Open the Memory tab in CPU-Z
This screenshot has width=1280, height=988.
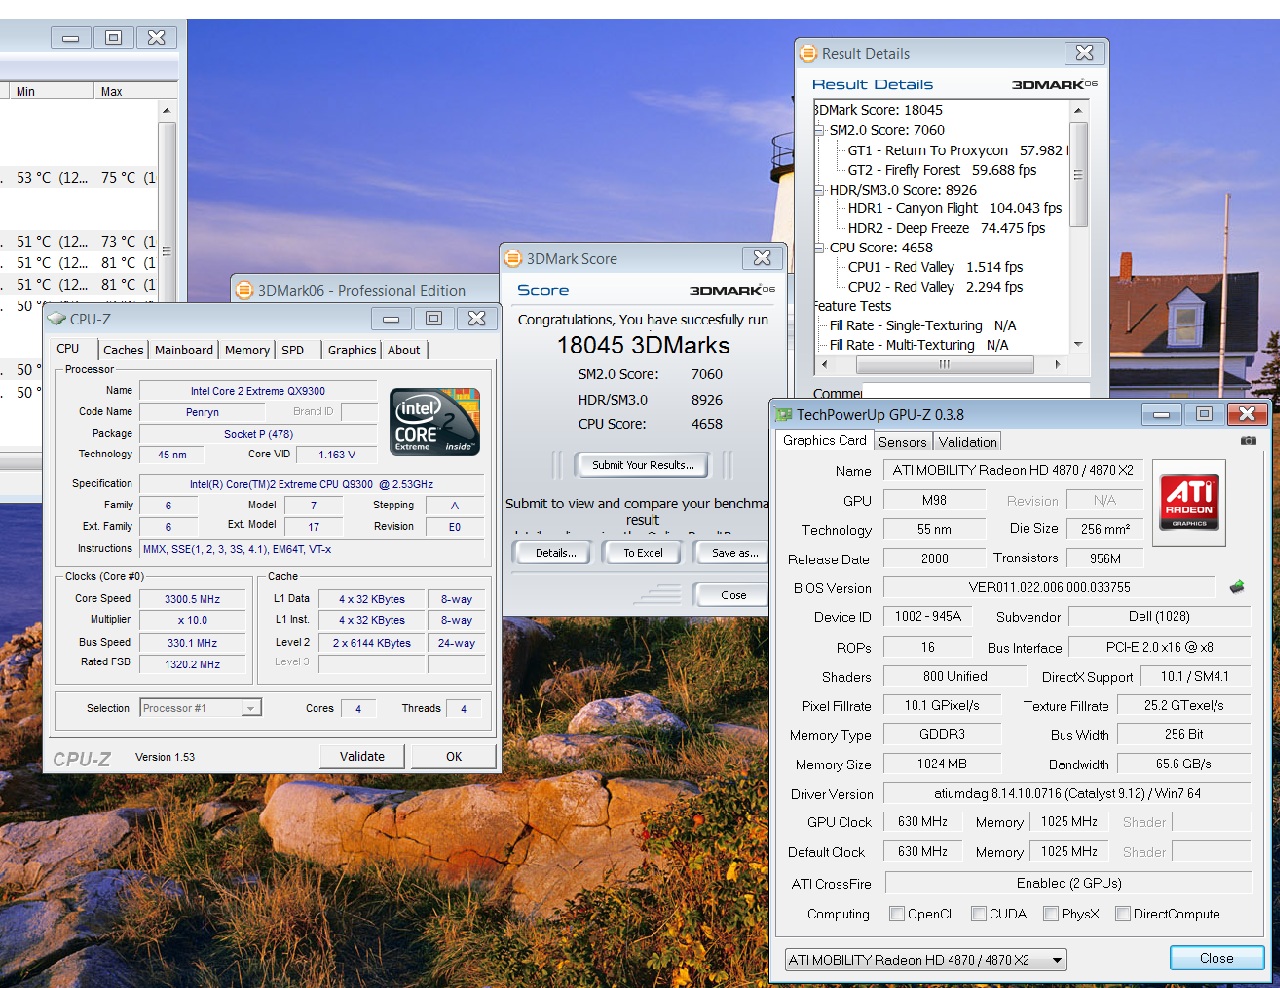[247, 350]
